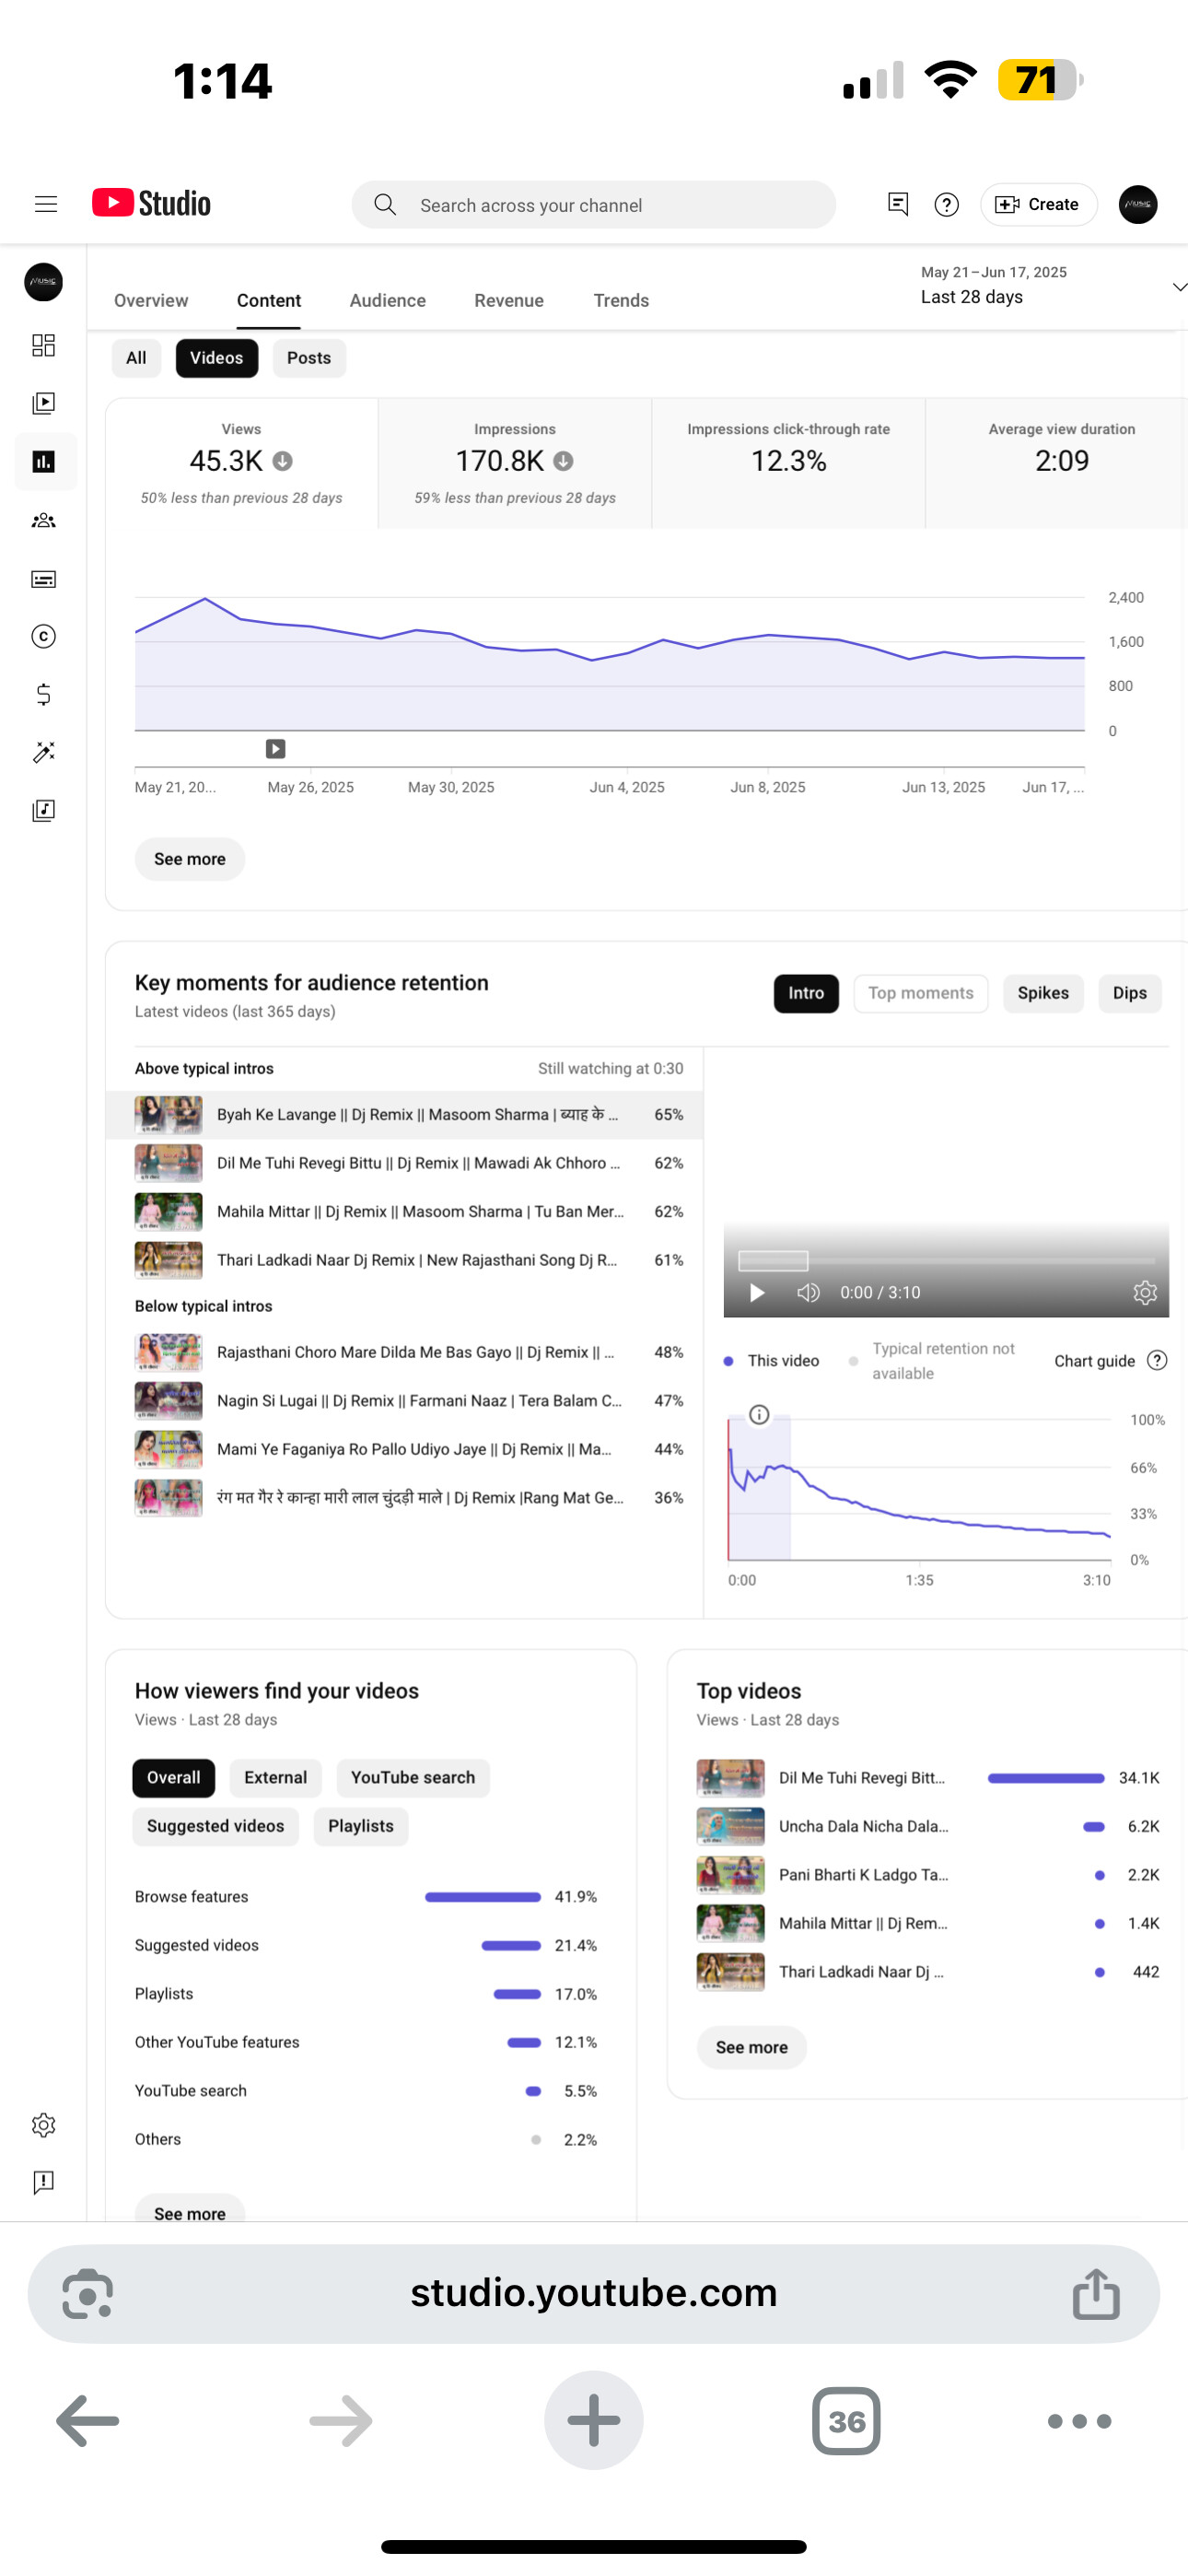Switch to the Trends tab

[621, 300]
